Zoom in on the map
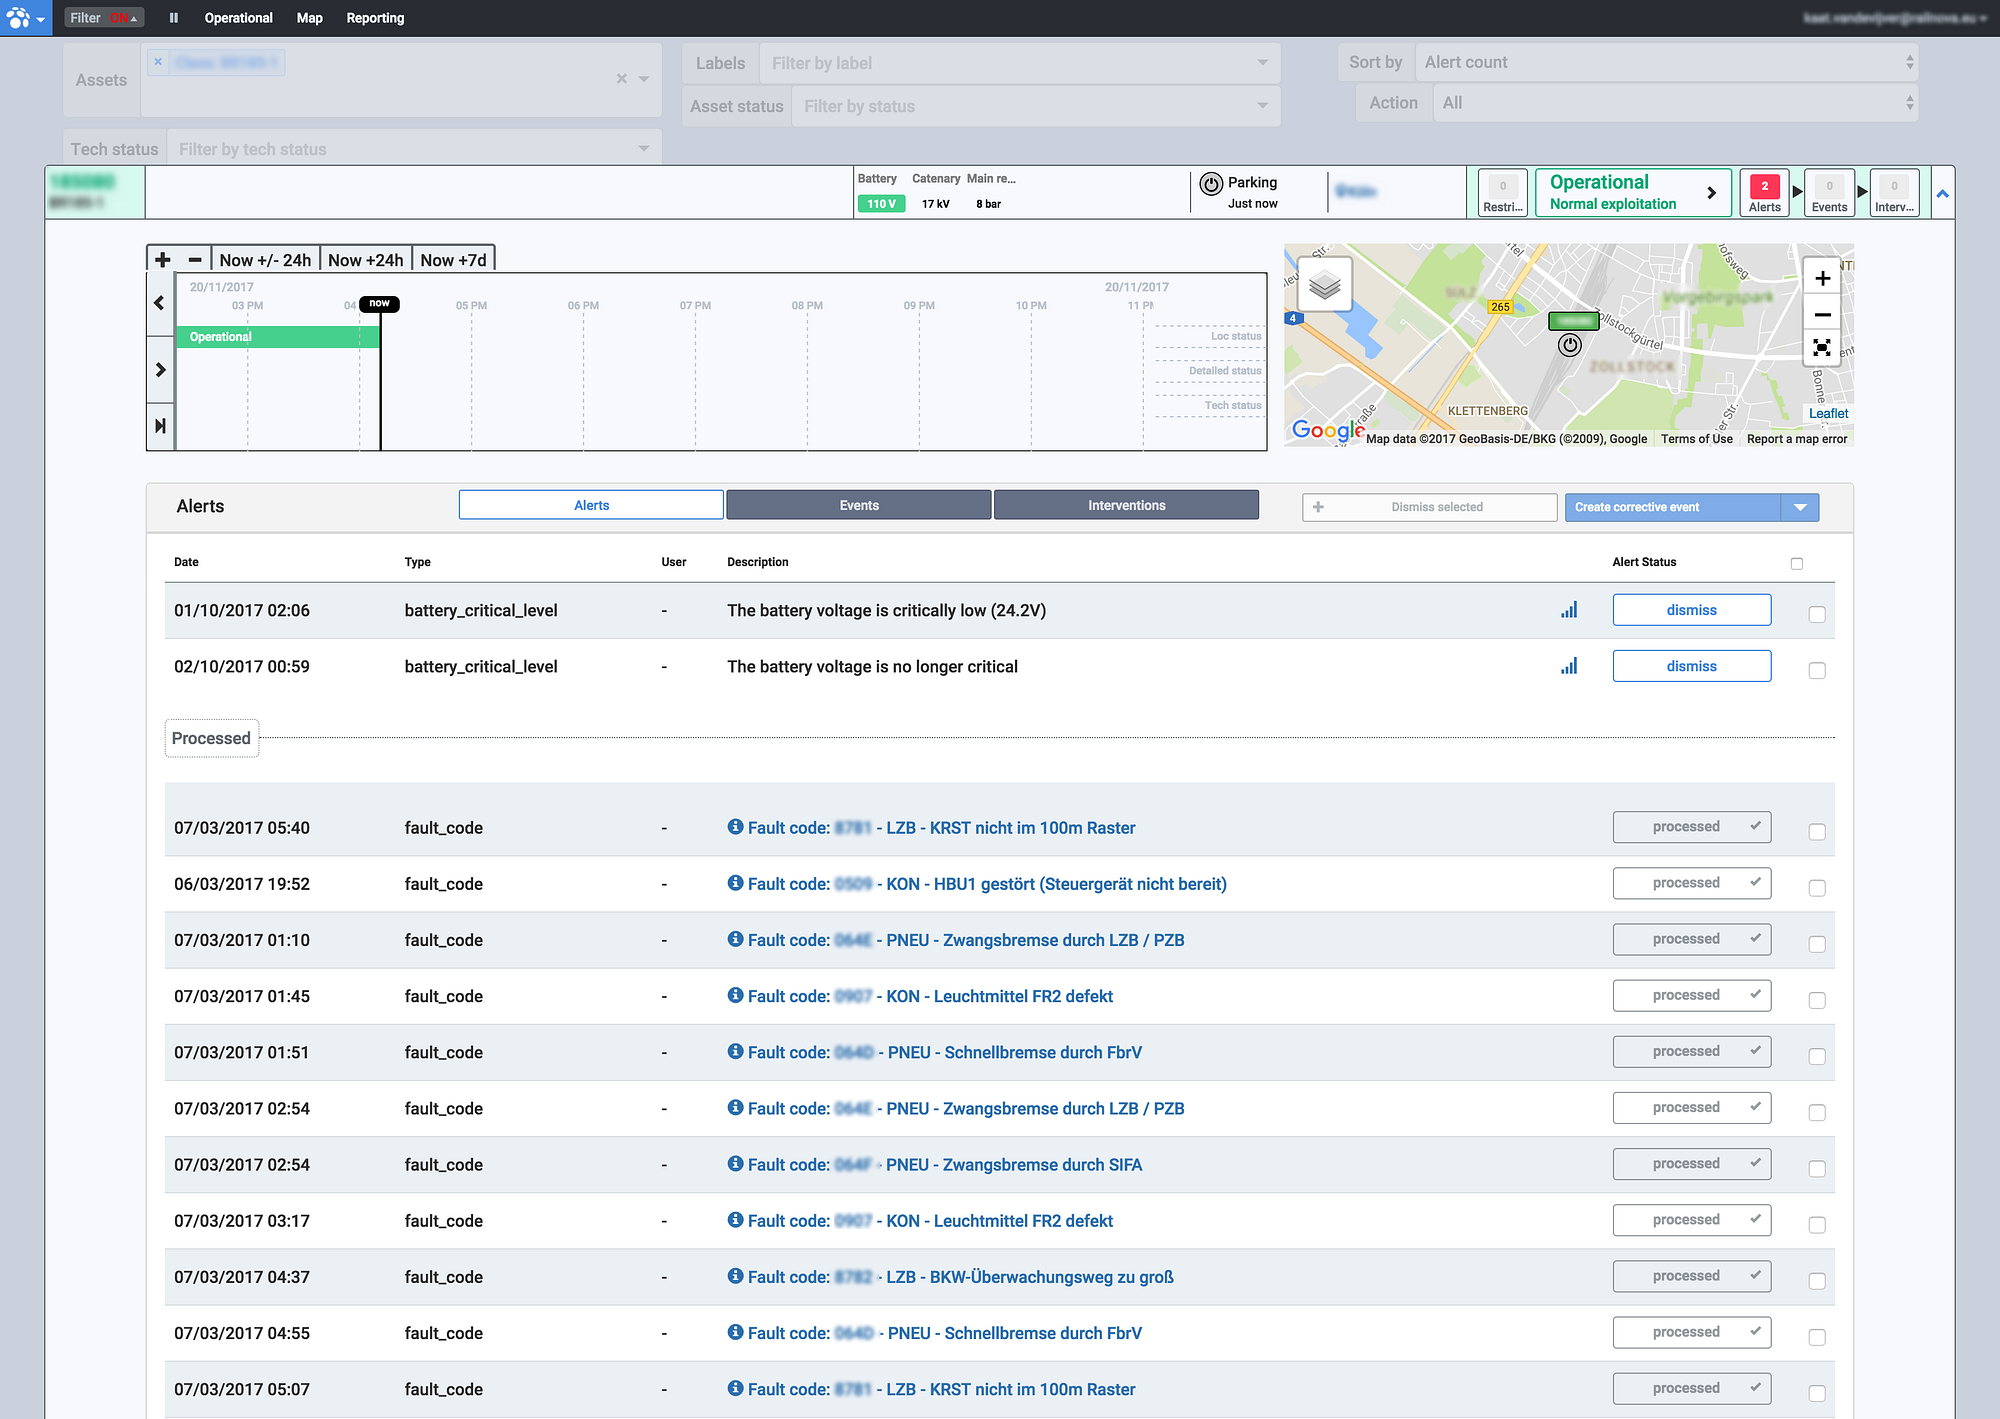2000x1419 pixels. 1822,279
